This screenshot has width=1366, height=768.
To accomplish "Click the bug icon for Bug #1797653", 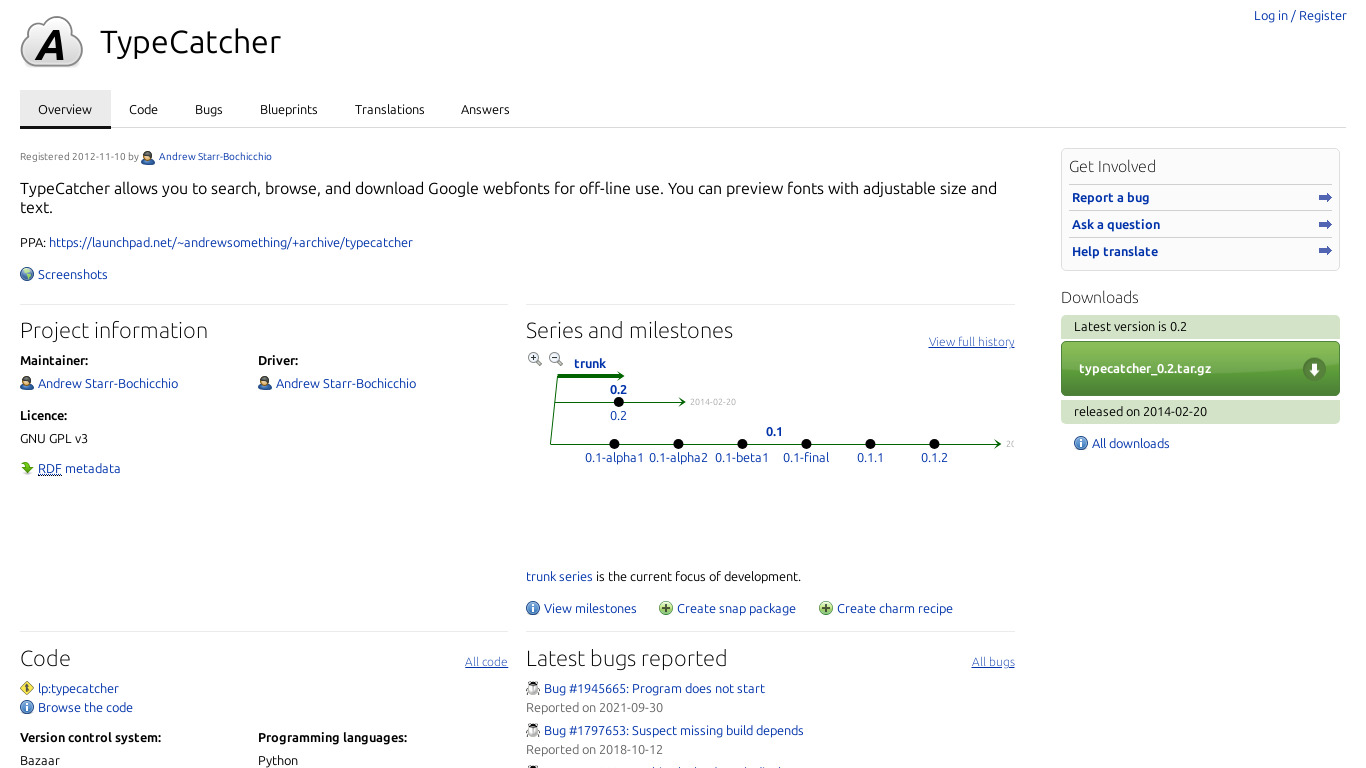I will (x=533, y=730).
